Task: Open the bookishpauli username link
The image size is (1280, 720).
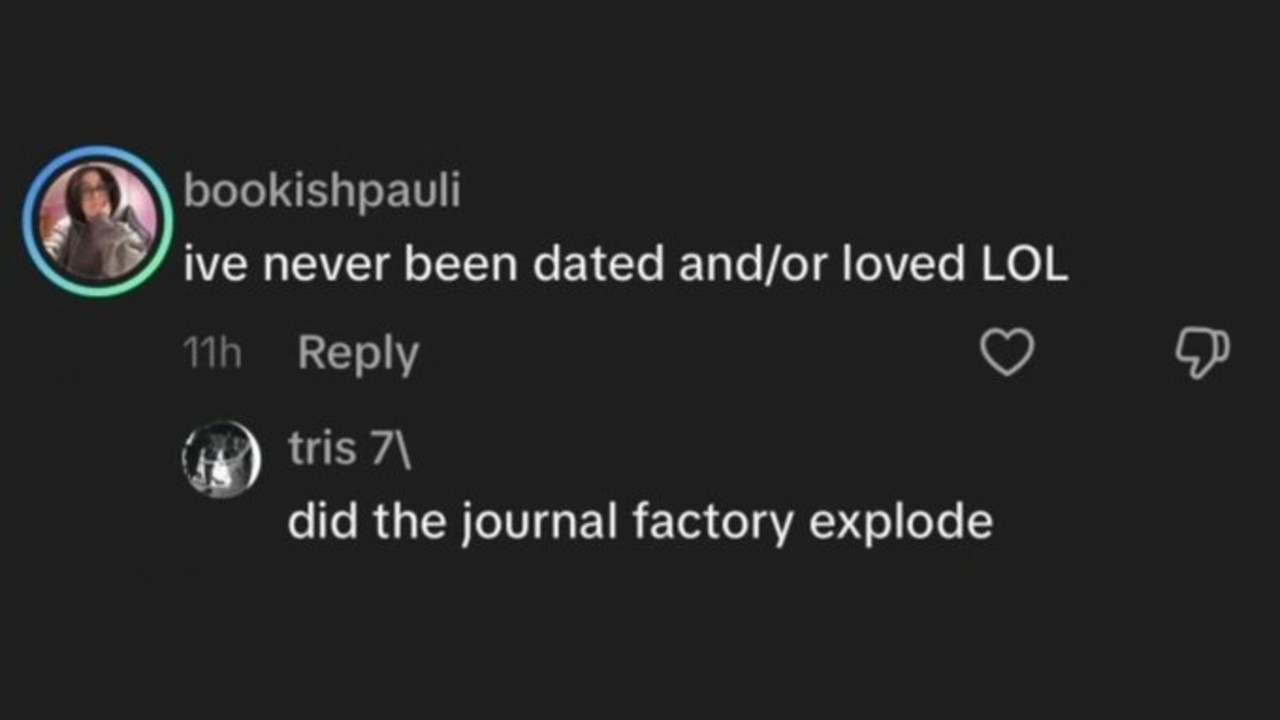Action: (322, 191)
